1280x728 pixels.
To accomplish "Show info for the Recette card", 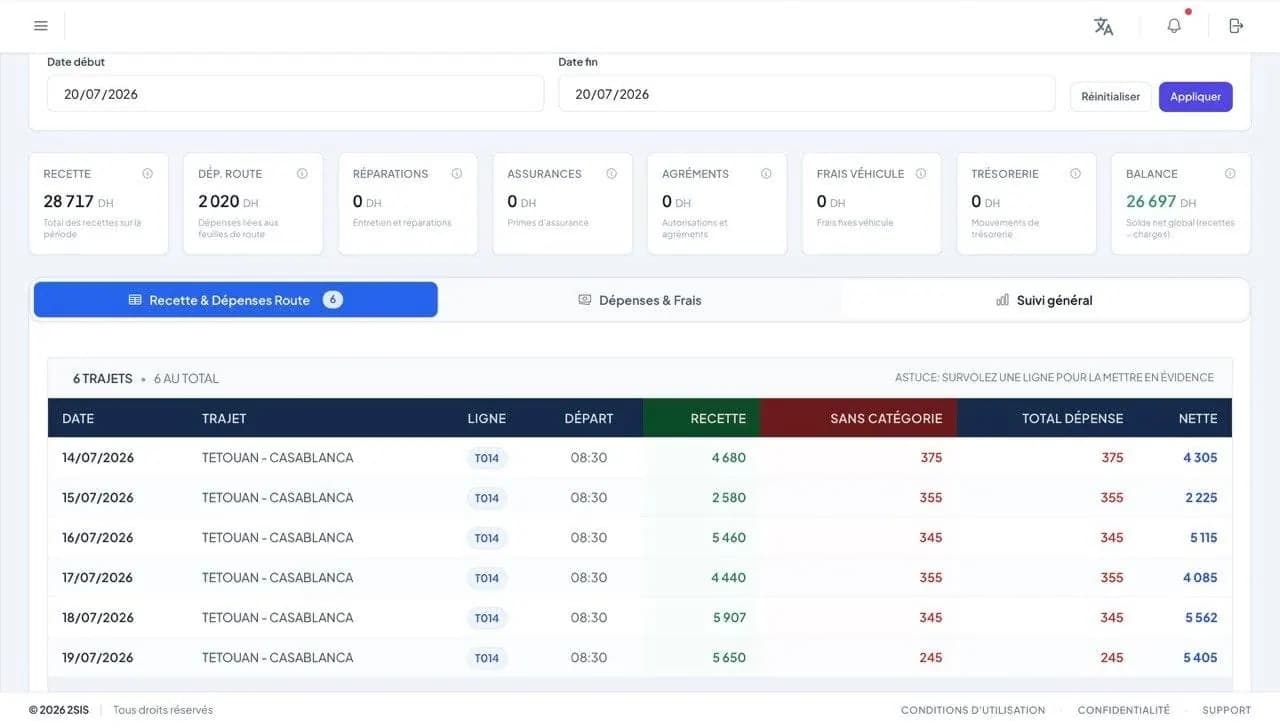I will coord(148,174).
